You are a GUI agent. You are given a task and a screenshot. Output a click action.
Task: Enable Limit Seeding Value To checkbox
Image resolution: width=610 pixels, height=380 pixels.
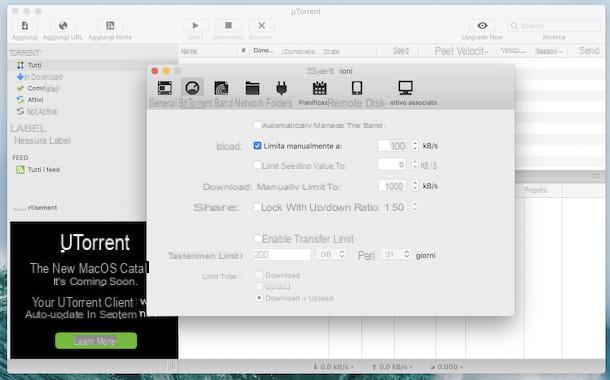point(257,165)
